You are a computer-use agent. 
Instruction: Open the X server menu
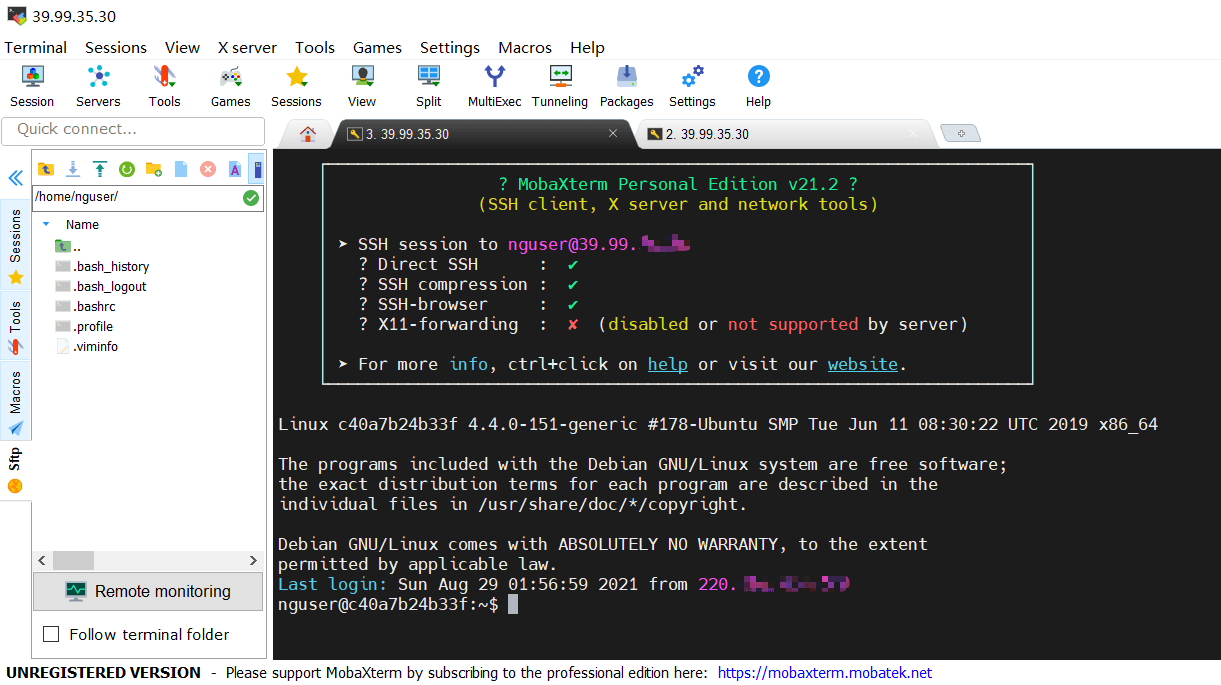(x=249, y=47)
